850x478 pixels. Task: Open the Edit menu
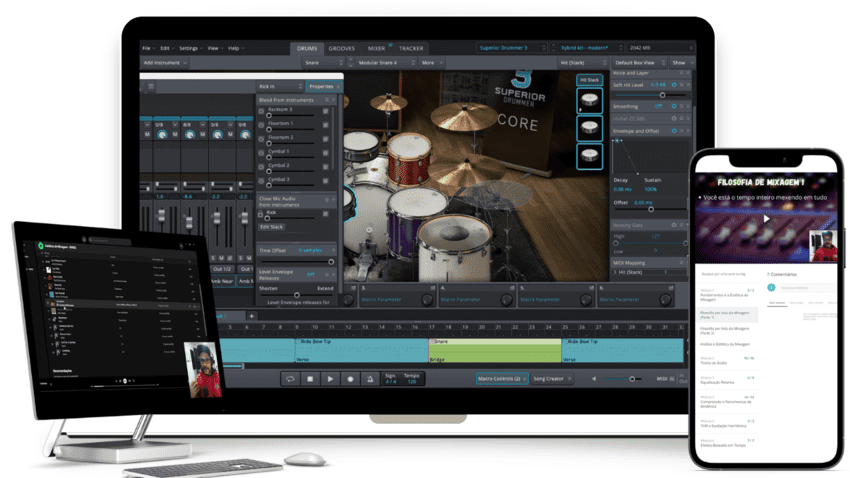(x=168, y=48)
